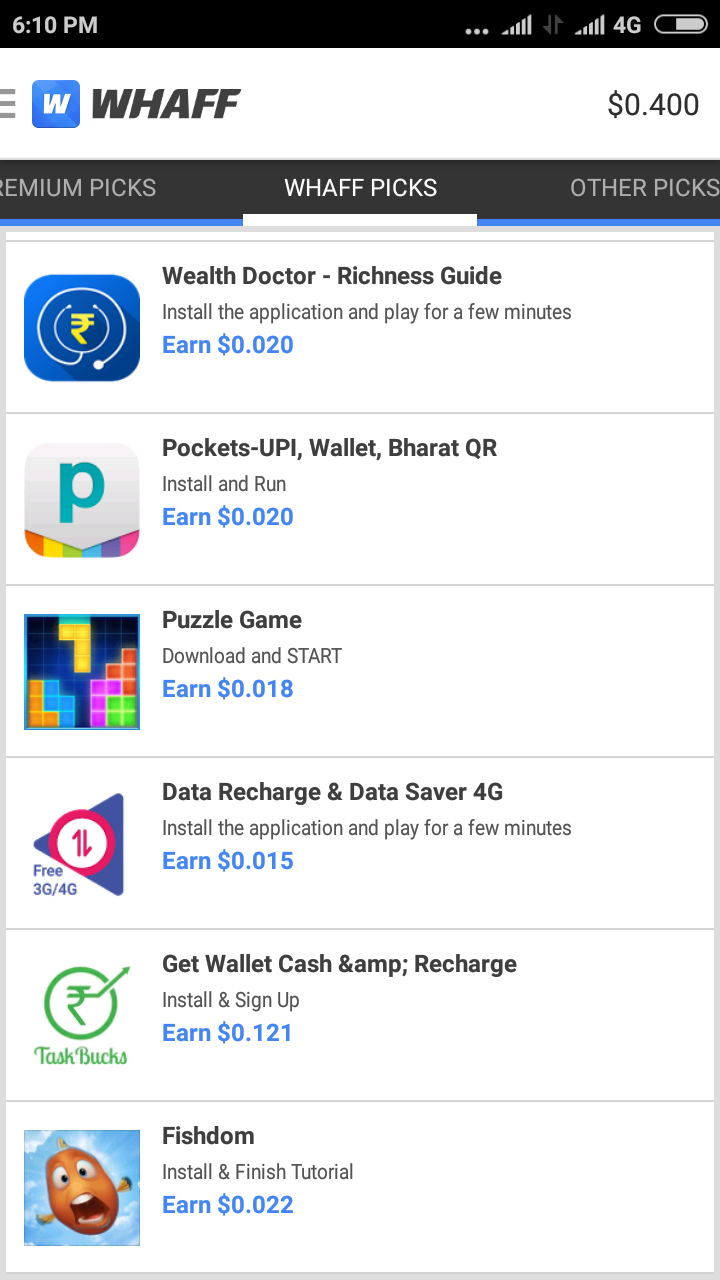Tap Earn $0.121 for Get Wallet Cash

coord(227,1033)
